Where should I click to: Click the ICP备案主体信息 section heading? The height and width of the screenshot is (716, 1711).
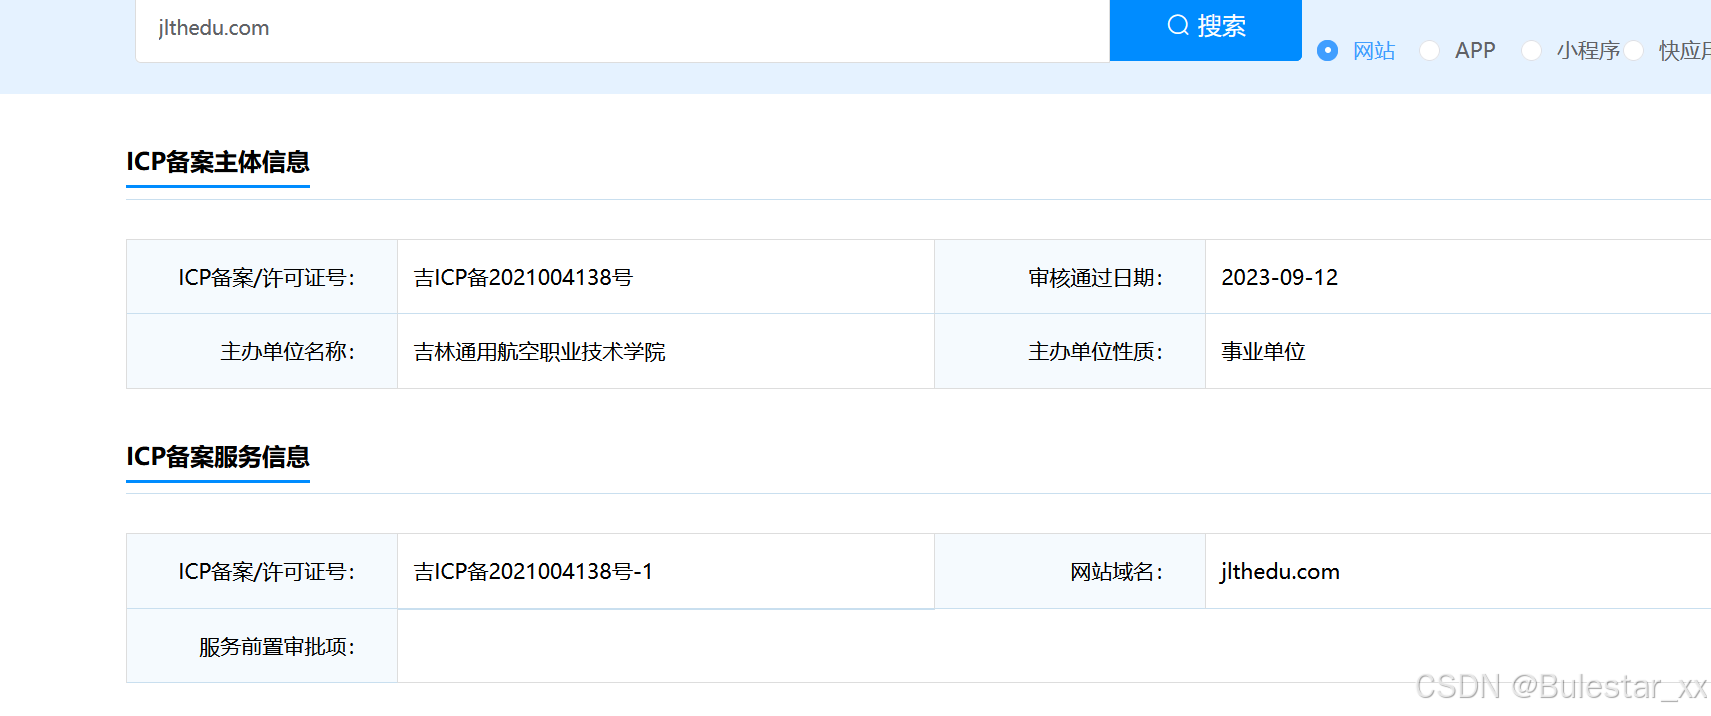point(218,162)
